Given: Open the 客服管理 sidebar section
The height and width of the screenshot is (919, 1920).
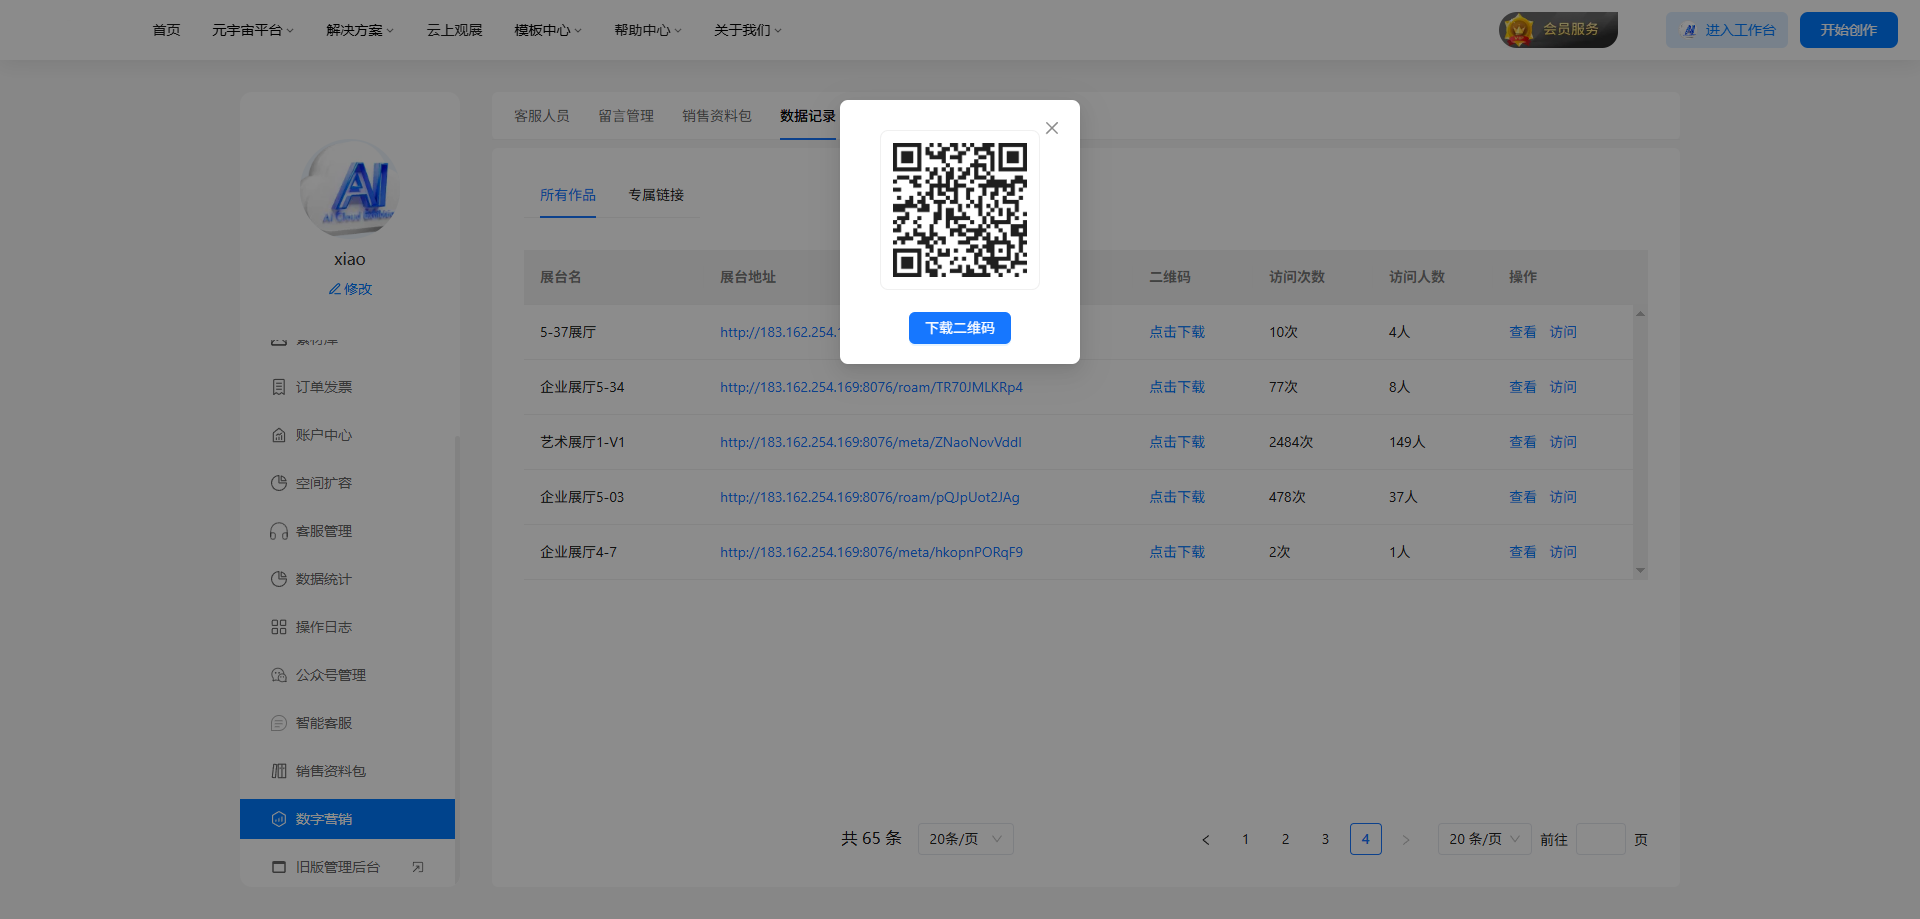Looking at the screenshot, I should pos(322,531).
